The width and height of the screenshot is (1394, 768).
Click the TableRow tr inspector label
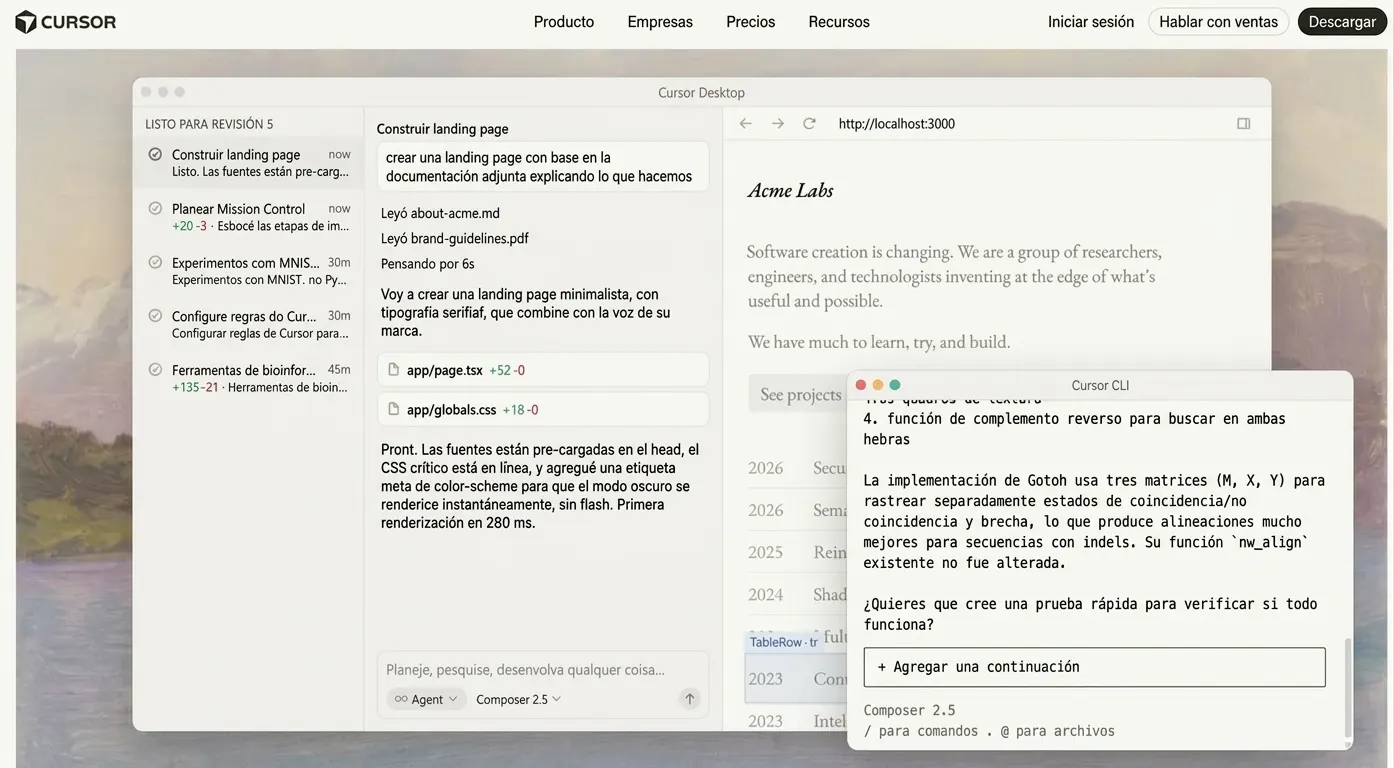click(783, 642)
